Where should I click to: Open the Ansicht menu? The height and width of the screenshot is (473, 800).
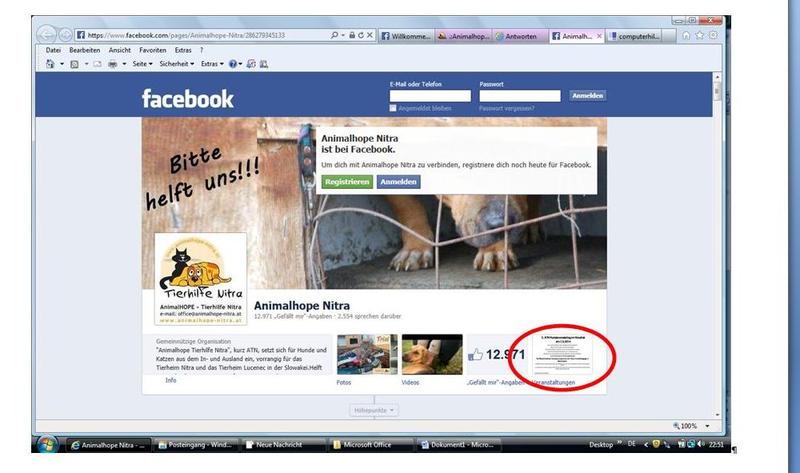pyautogui.click(x=119, y=50)
